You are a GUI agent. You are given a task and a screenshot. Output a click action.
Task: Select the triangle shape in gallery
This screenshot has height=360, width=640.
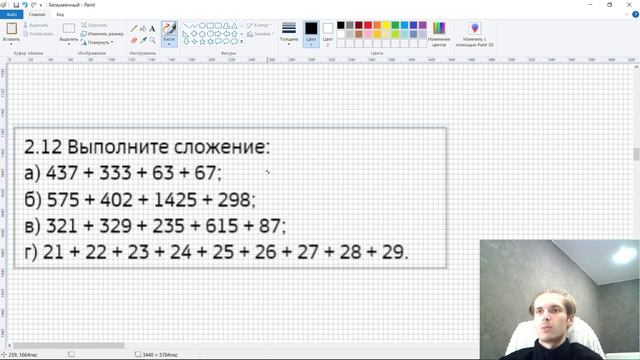pos(234,25)
